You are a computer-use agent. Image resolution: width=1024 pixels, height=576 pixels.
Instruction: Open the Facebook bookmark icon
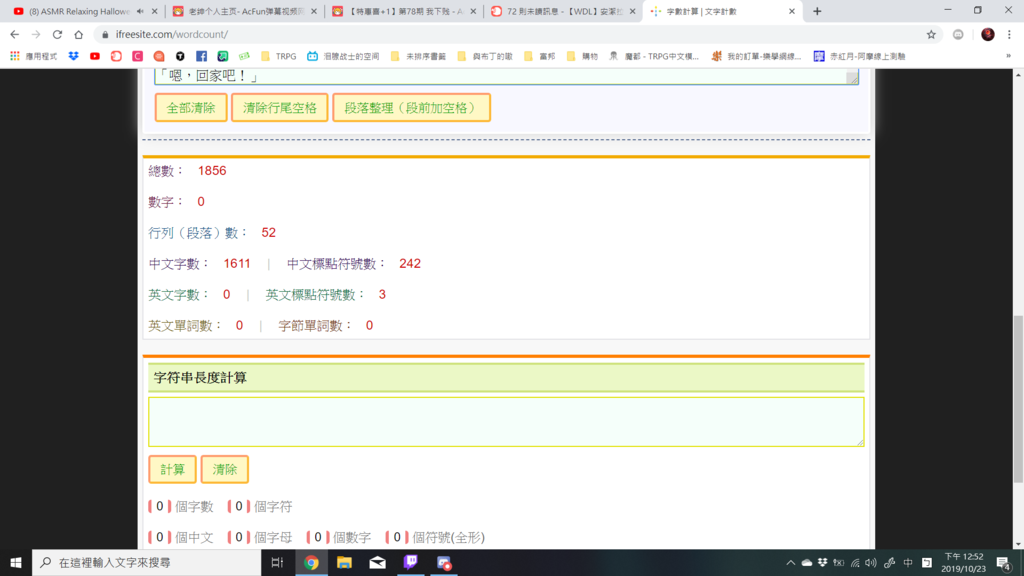[x=201, y=56]
